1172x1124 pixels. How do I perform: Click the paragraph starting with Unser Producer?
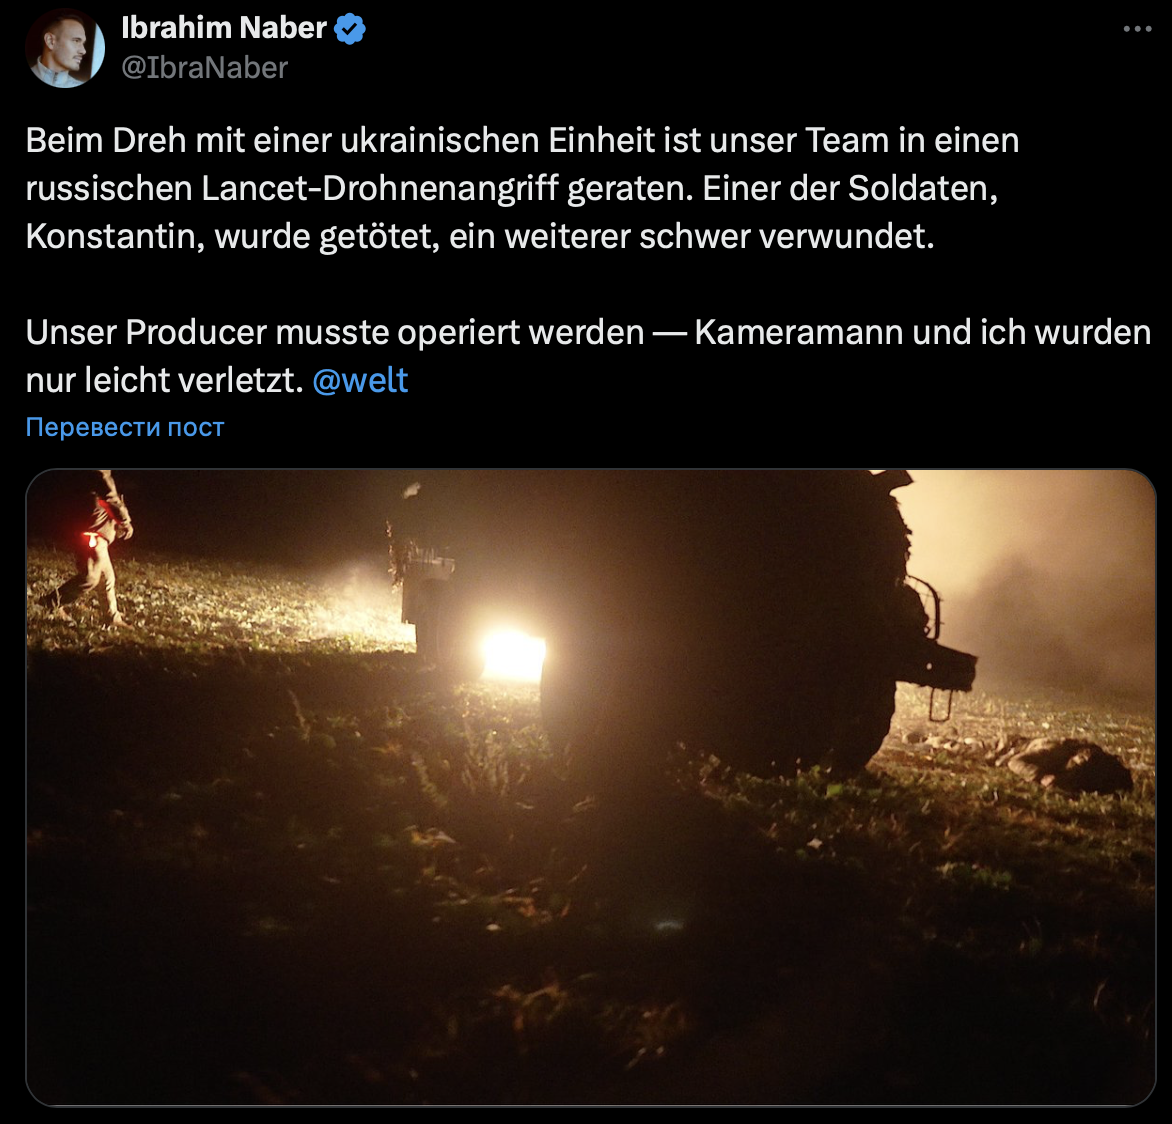pyautogui.click(x=588, y=356)
